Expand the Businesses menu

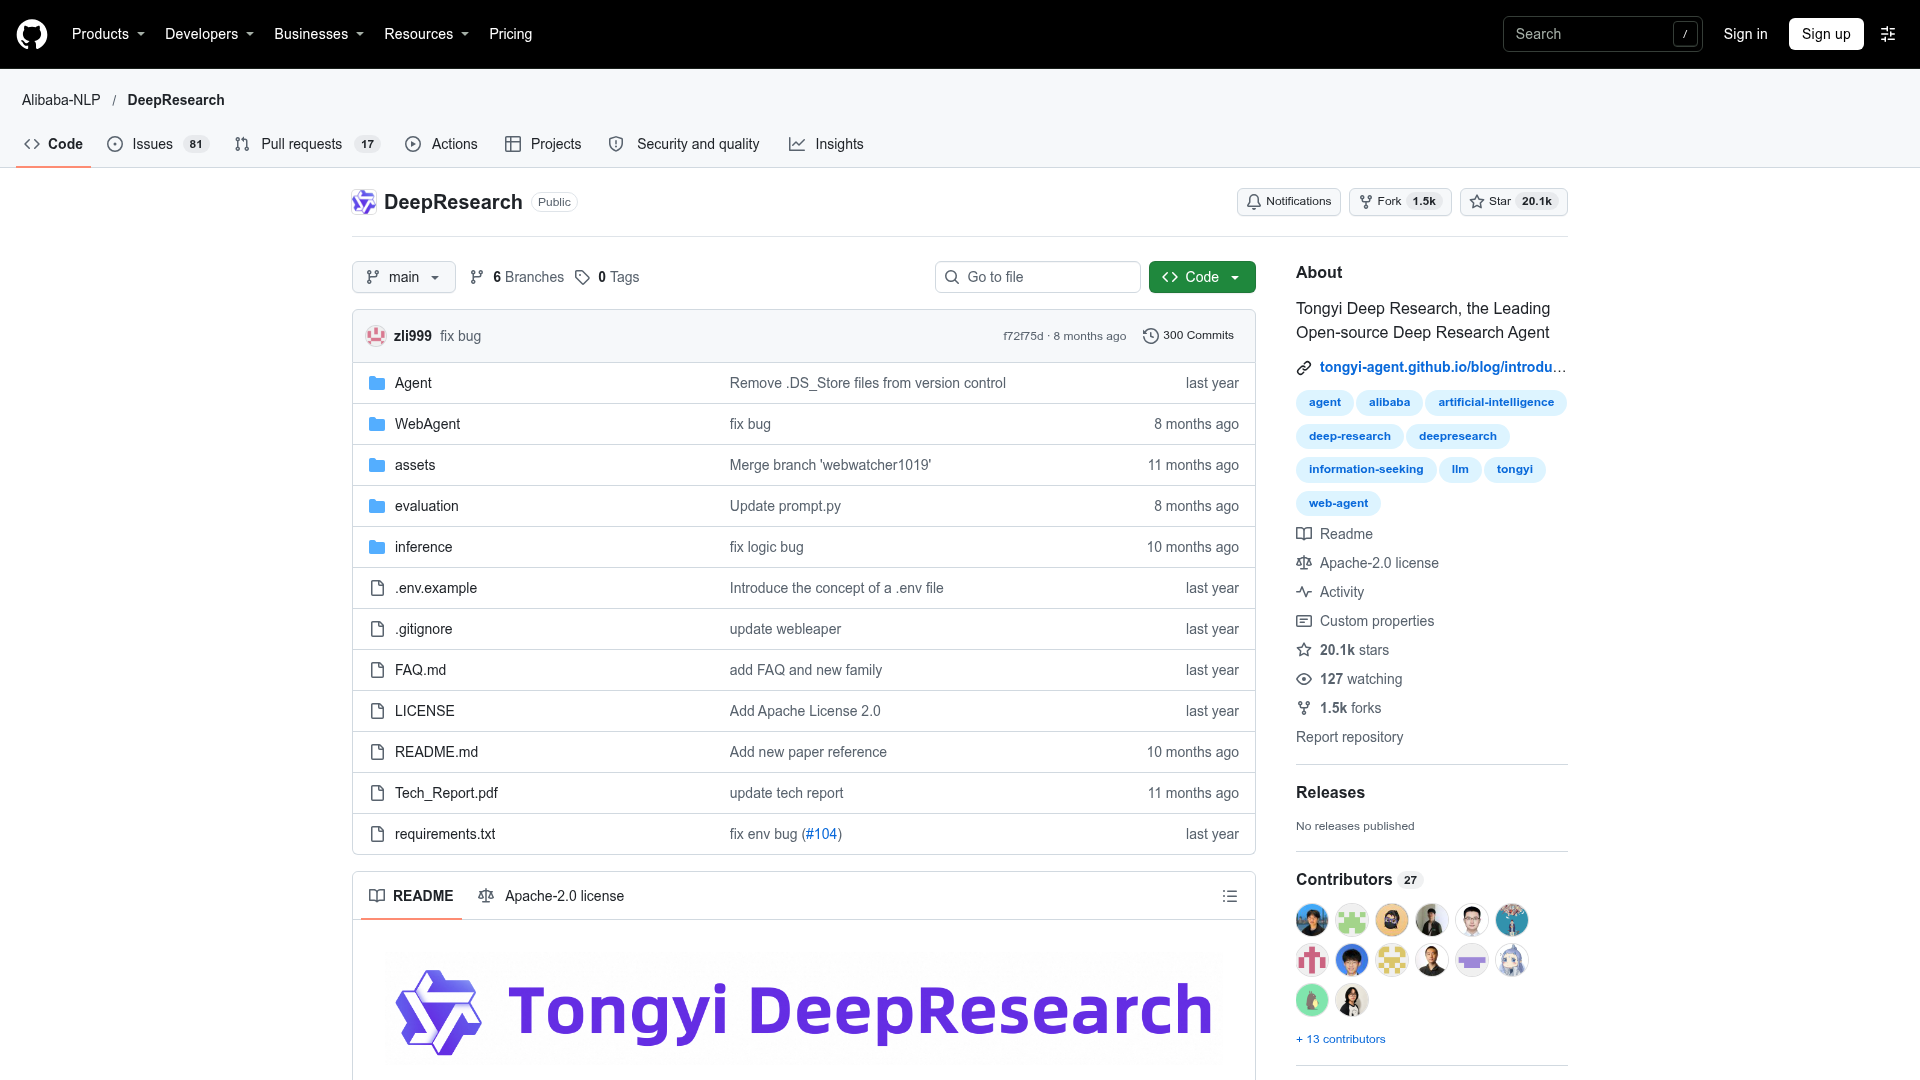point(319,34)
